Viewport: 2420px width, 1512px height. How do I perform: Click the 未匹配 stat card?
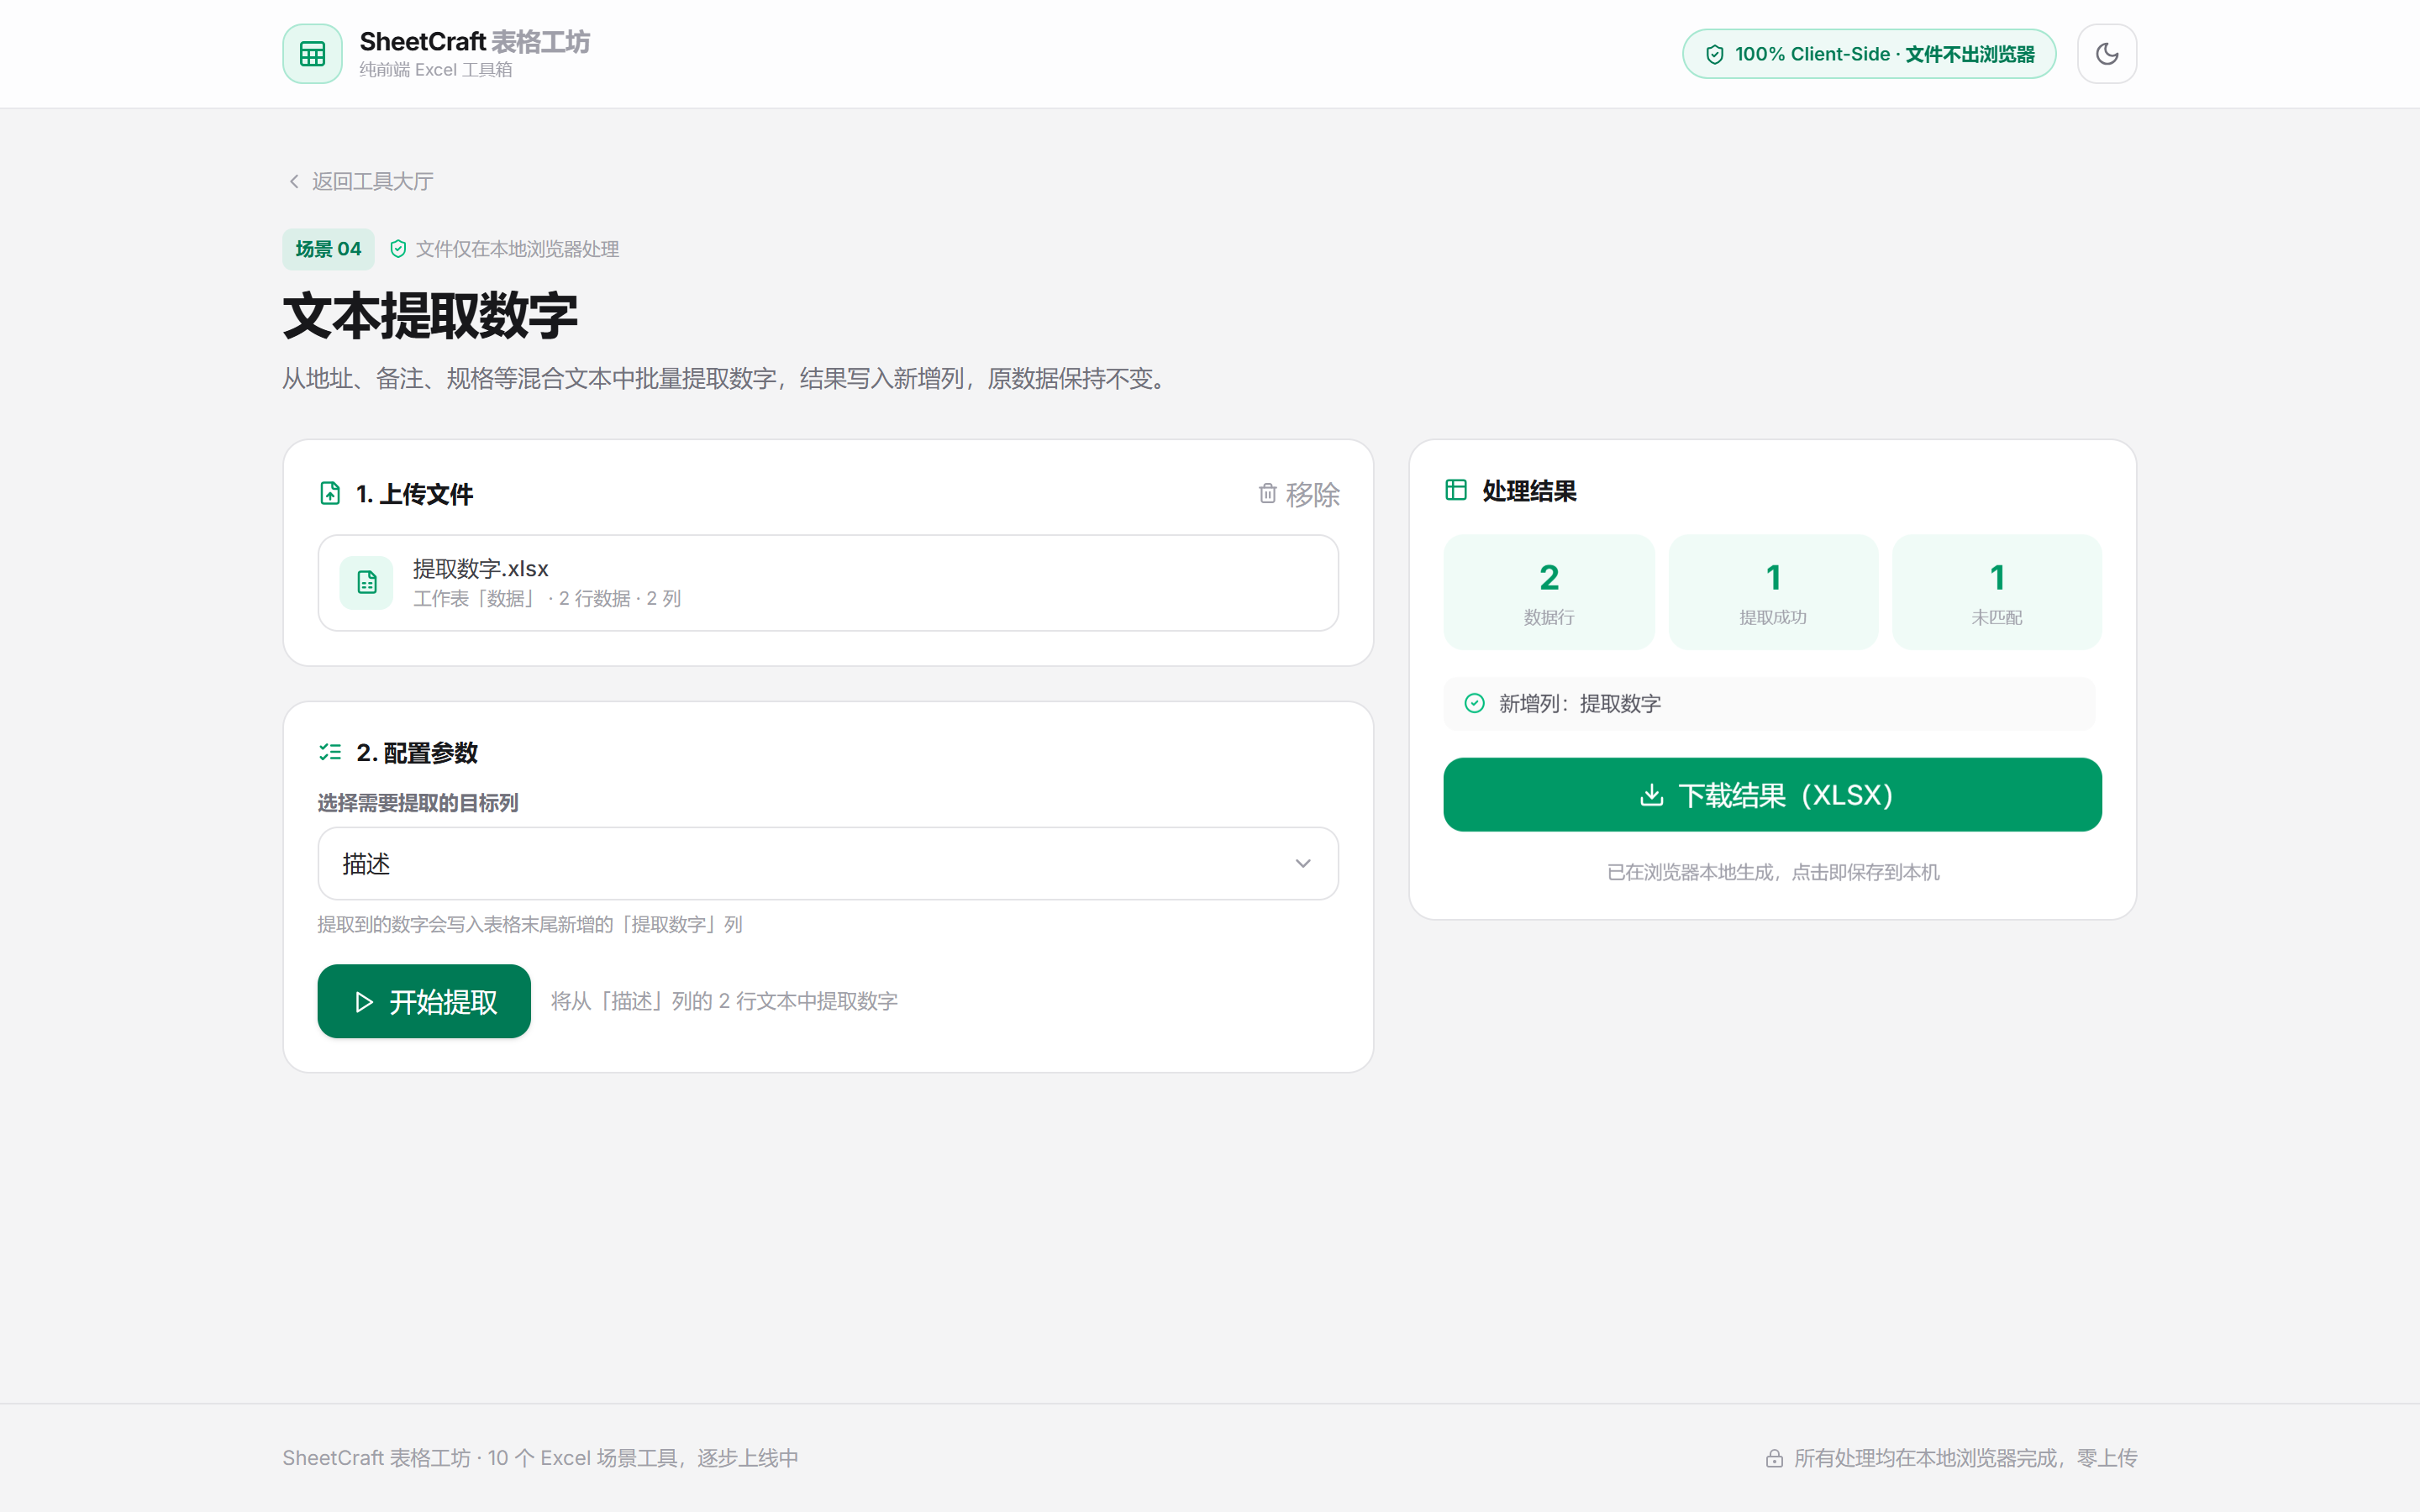[1997, 592]
